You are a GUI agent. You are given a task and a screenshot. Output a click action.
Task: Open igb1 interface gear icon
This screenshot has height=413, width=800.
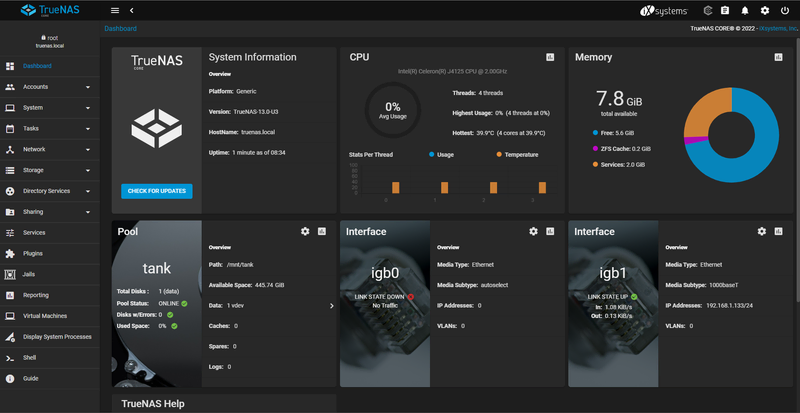[762, 231]
